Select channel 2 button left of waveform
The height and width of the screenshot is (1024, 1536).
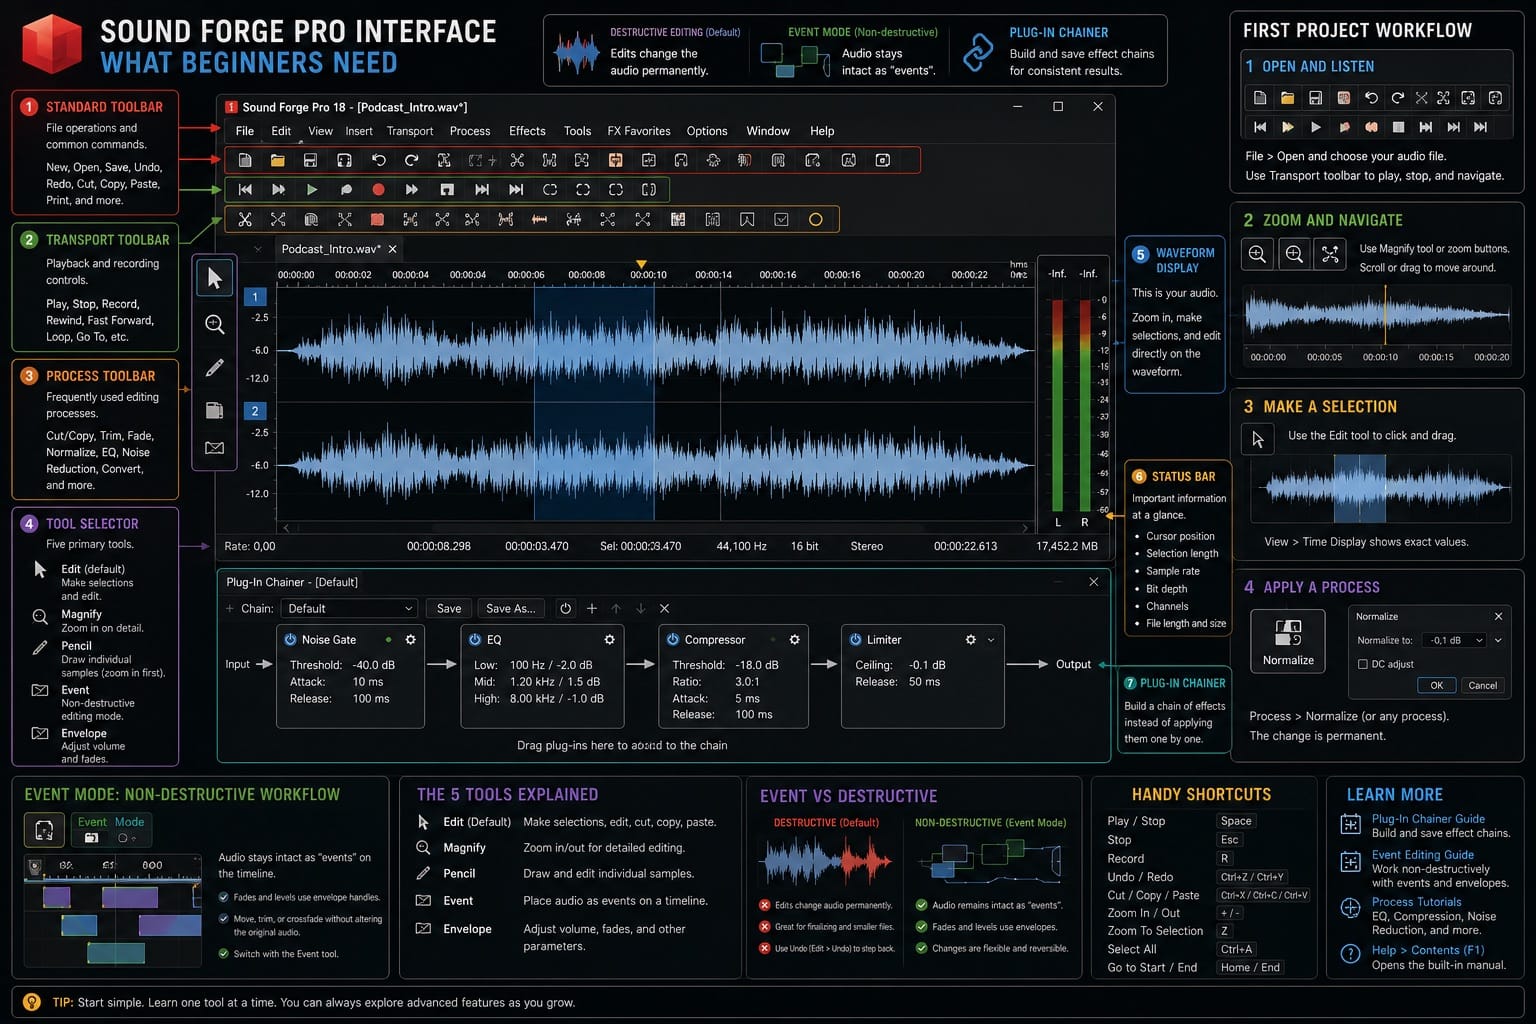(x=255, y=411)
